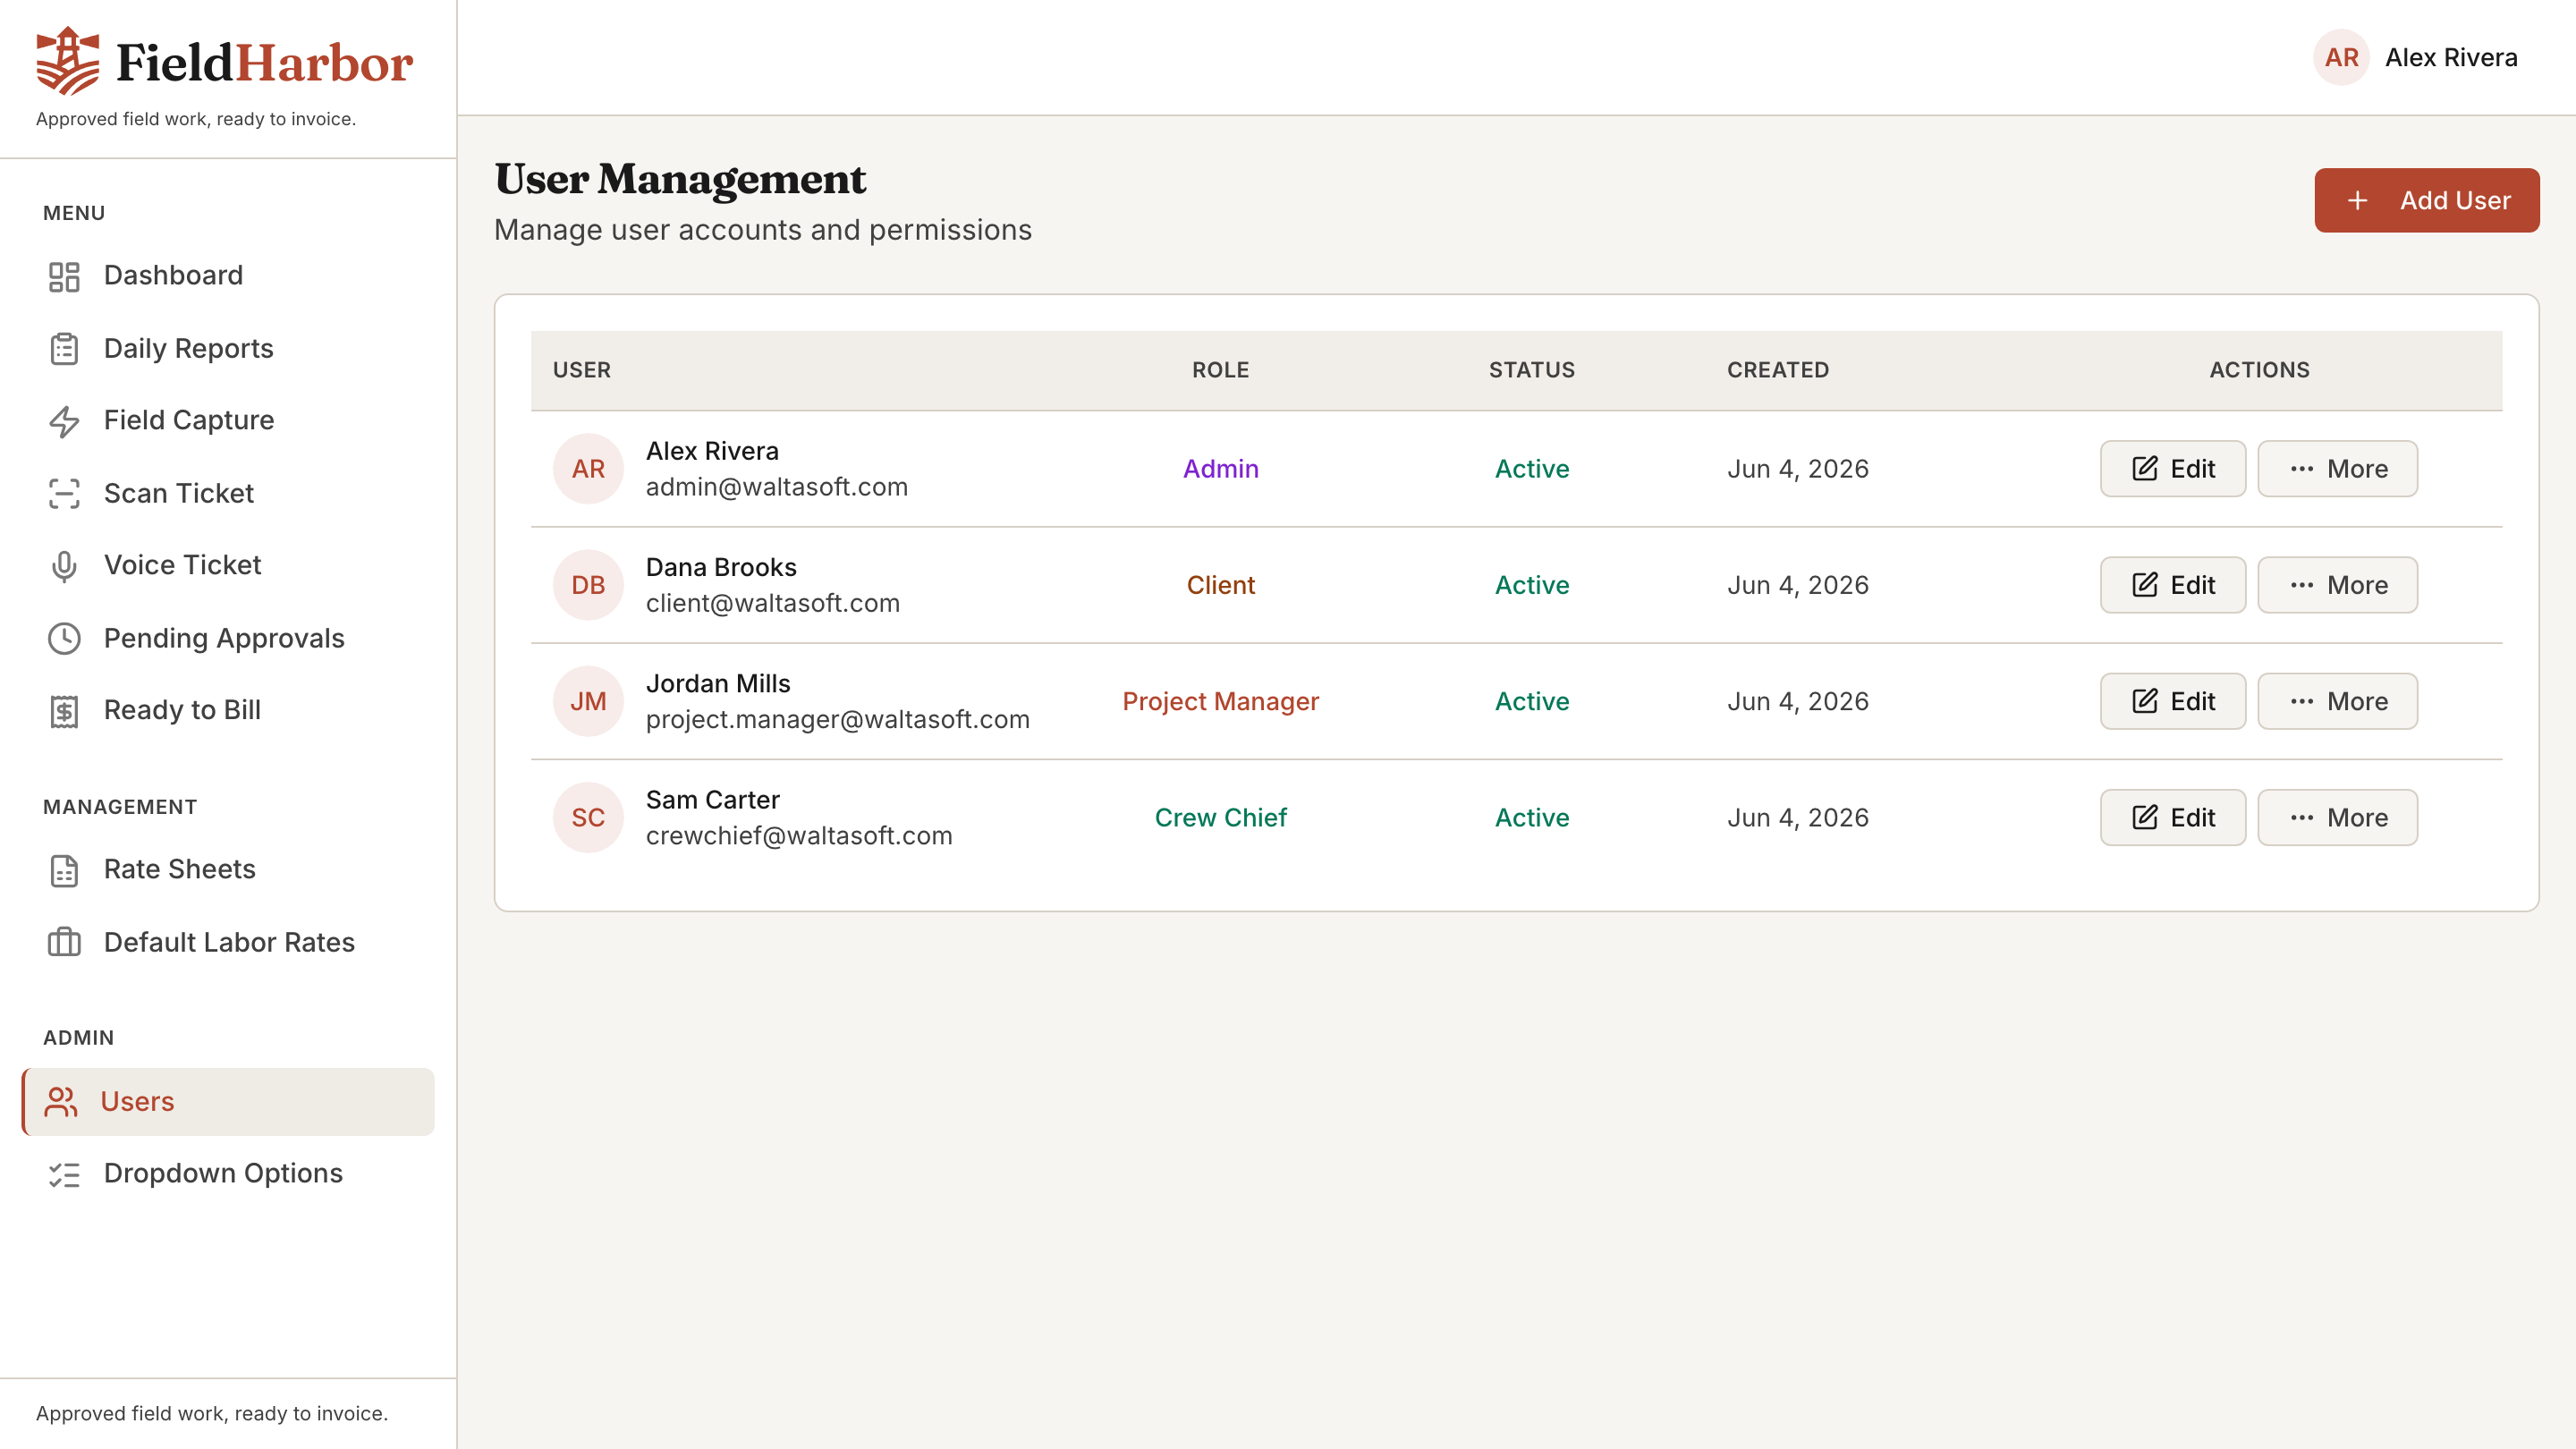Image resolution: width=2576 pixels, height=1449 pixels.
Task: Select Voice Ticket in sidebar
Action: 228,566
